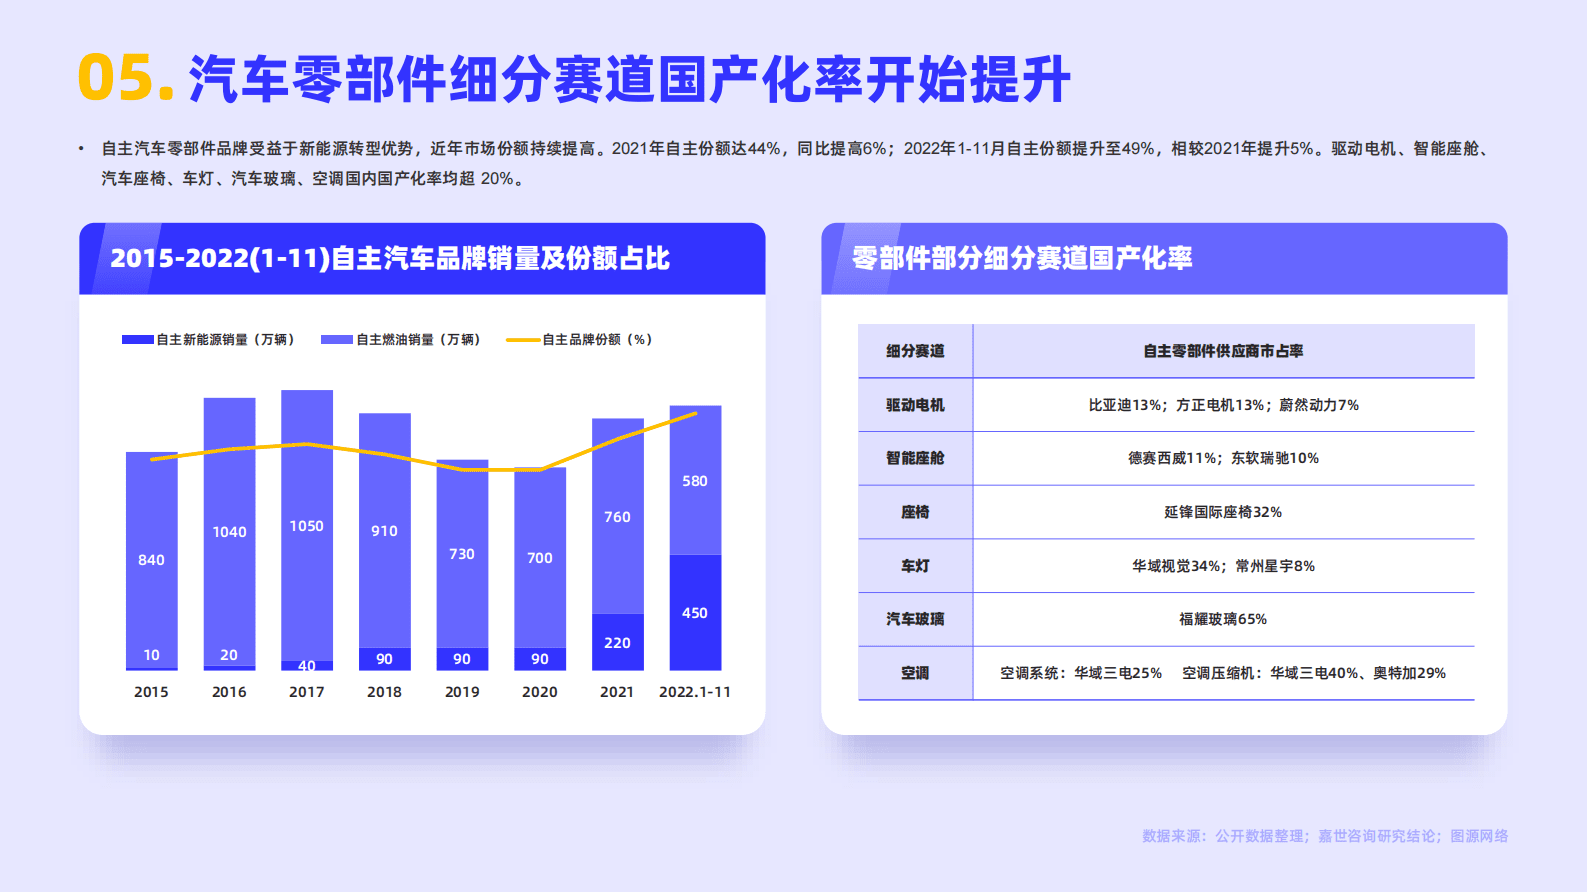Image resolution: width=1587 pixels, height=892 pixels.
Task: Click the 220 new energy bar segment
Action: 617,643
